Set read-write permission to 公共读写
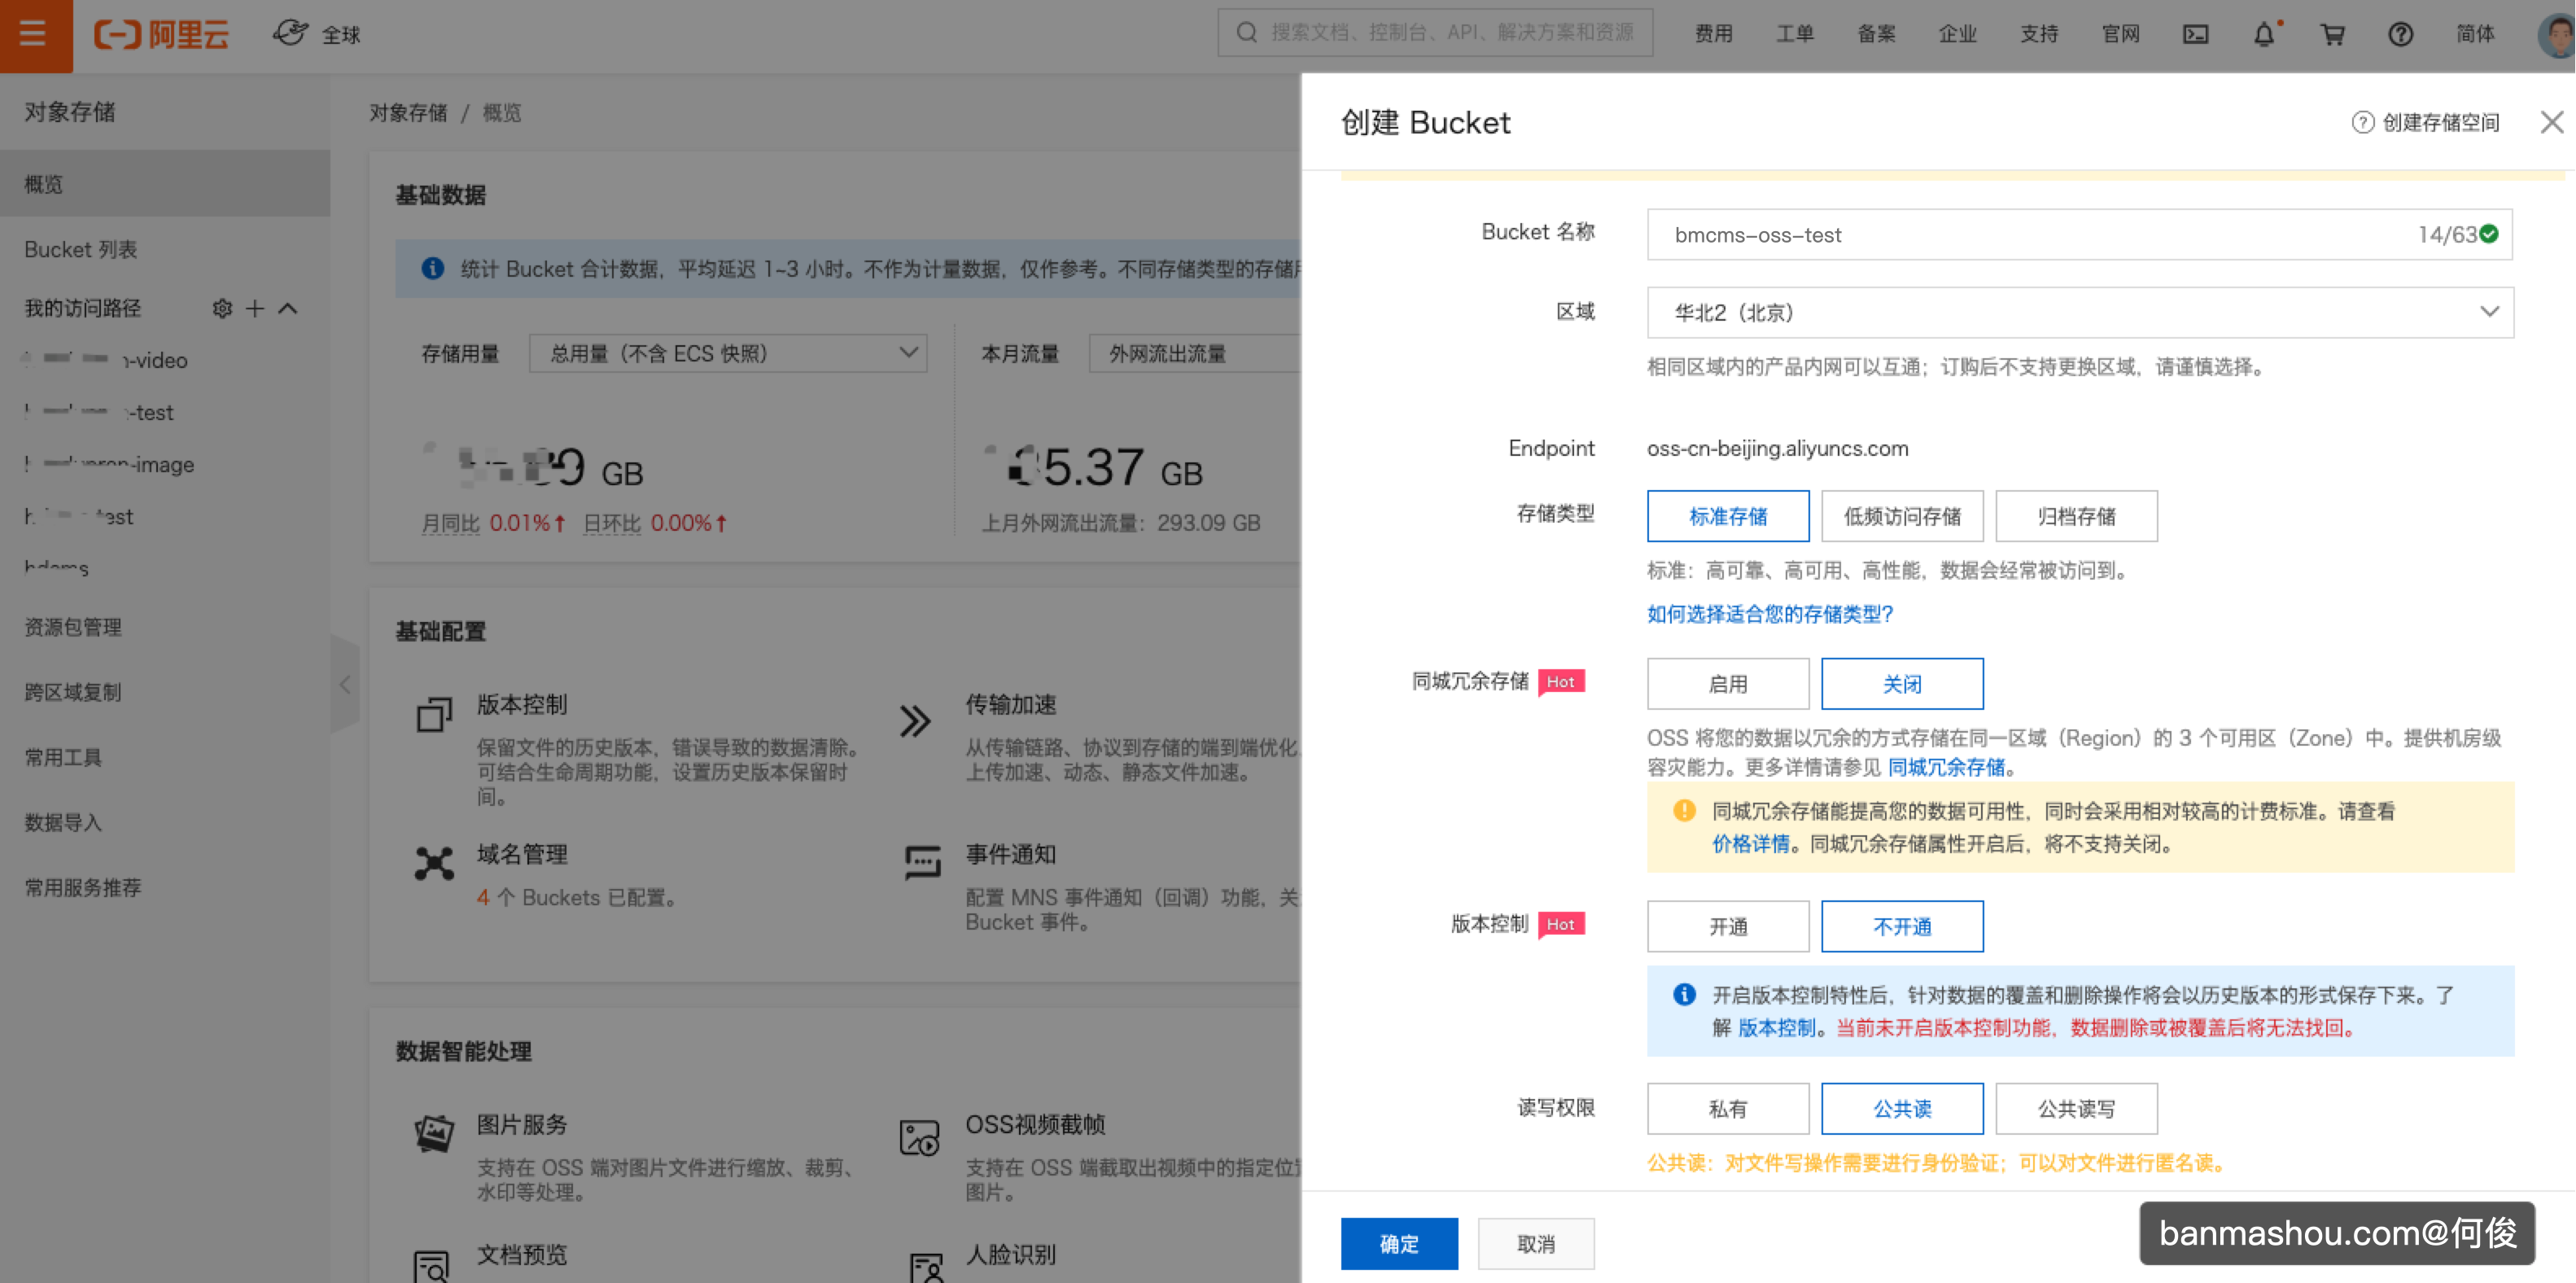The height and width of the screenshot is (1283, 2576). tap(2076, 1108)
